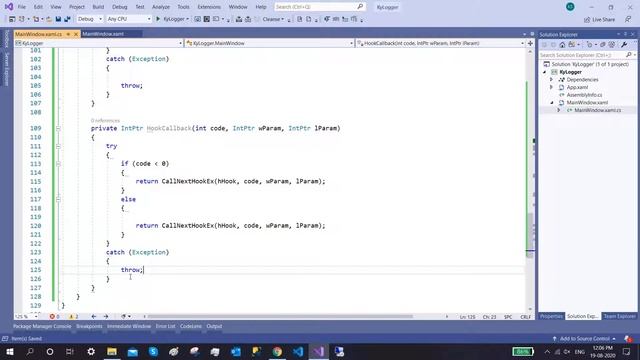The width and height of the screenshot is (640, 360).
Task: Open the Any CPU platform dropdown
Action: point(129,19)
